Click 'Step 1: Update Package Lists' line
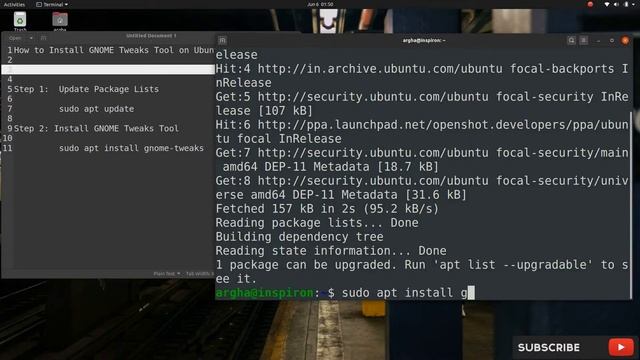Image resolution: width=640 pixels, height=360 pixels. pos(86,89)
